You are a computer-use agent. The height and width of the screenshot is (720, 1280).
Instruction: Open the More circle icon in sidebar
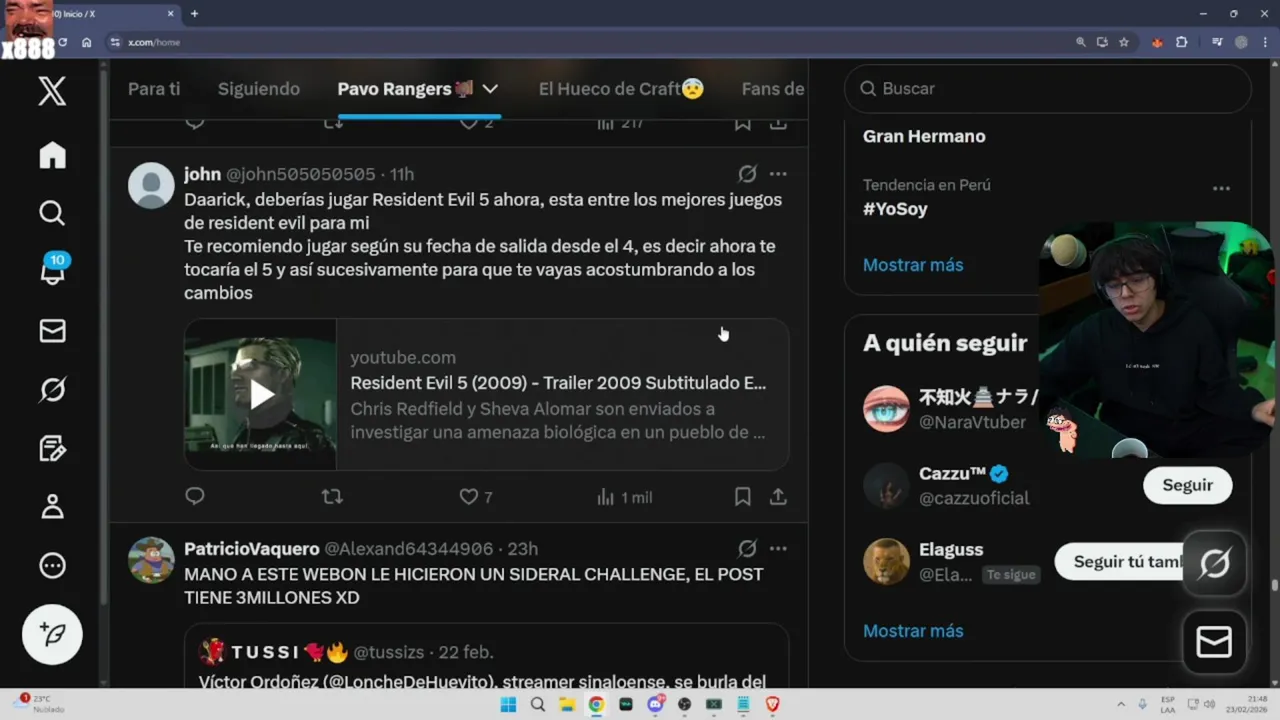tap(52, 565)
